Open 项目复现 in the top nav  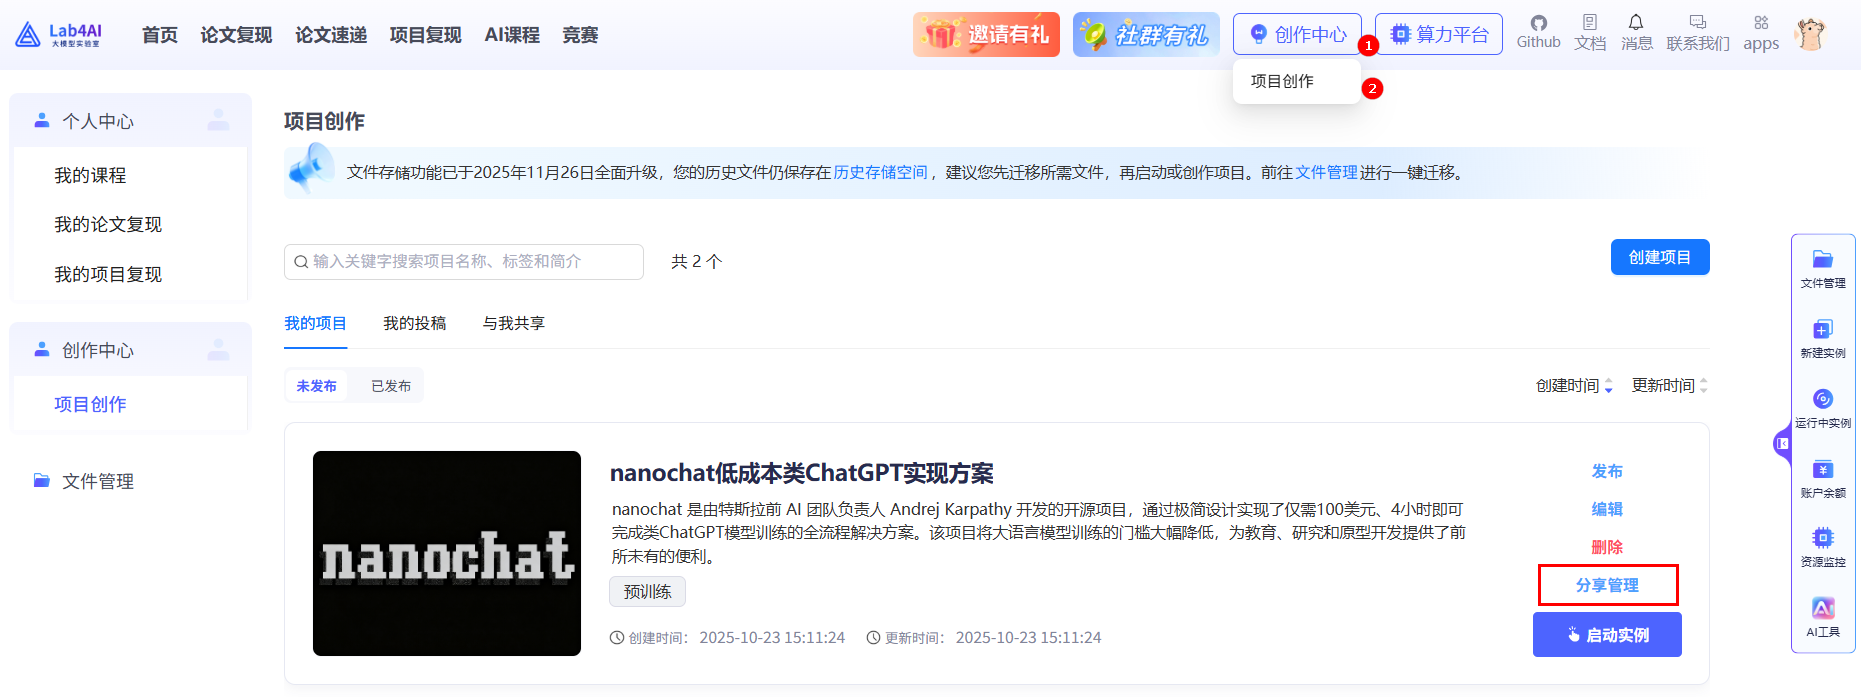[425, 35]
